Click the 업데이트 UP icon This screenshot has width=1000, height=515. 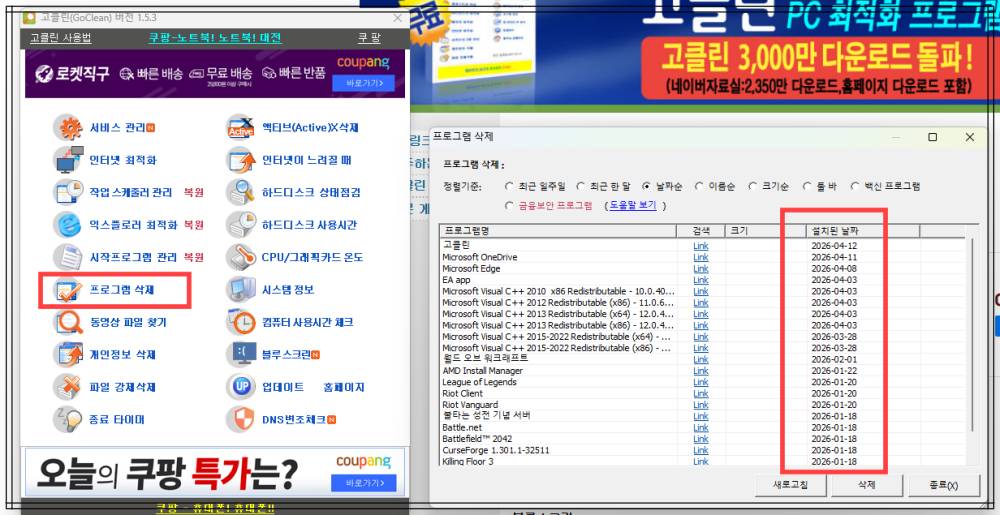[240, 388]
